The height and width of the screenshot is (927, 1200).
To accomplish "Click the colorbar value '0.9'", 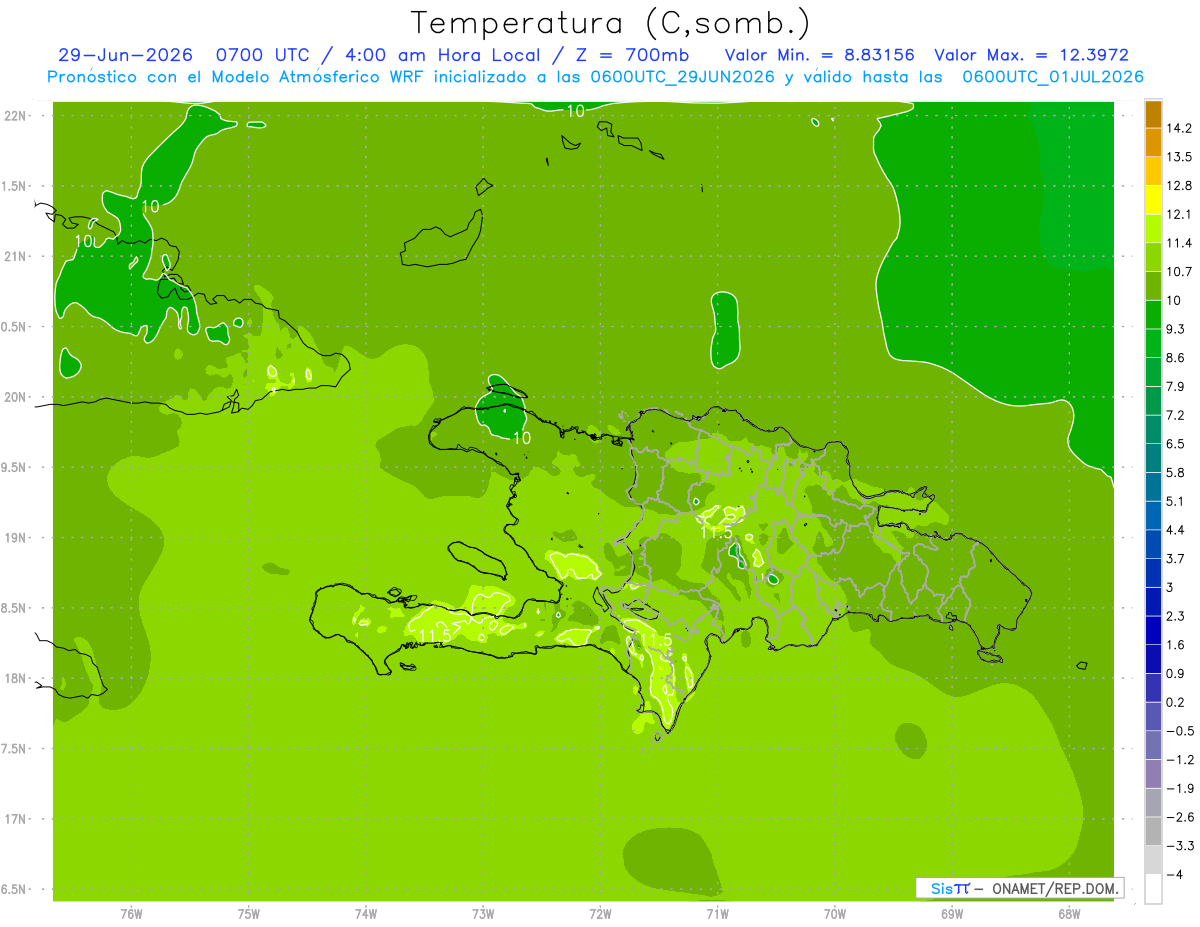I will (x=1176, y=673).
